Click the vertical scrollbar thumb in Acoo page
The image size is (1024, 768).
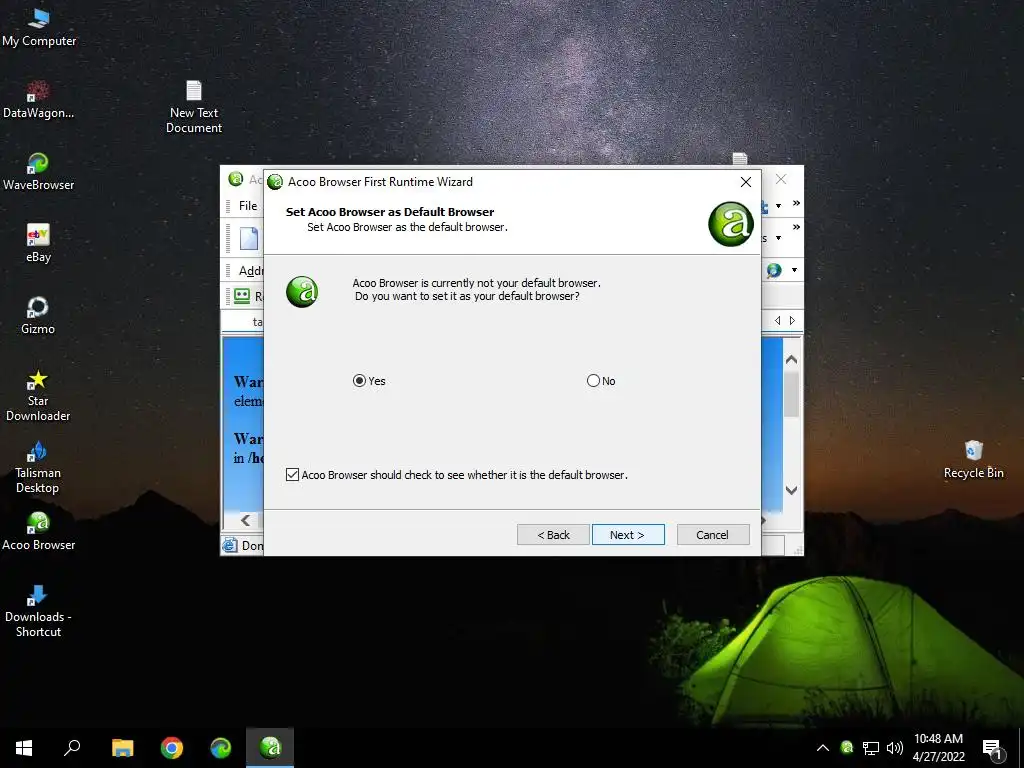click(792, 394)
